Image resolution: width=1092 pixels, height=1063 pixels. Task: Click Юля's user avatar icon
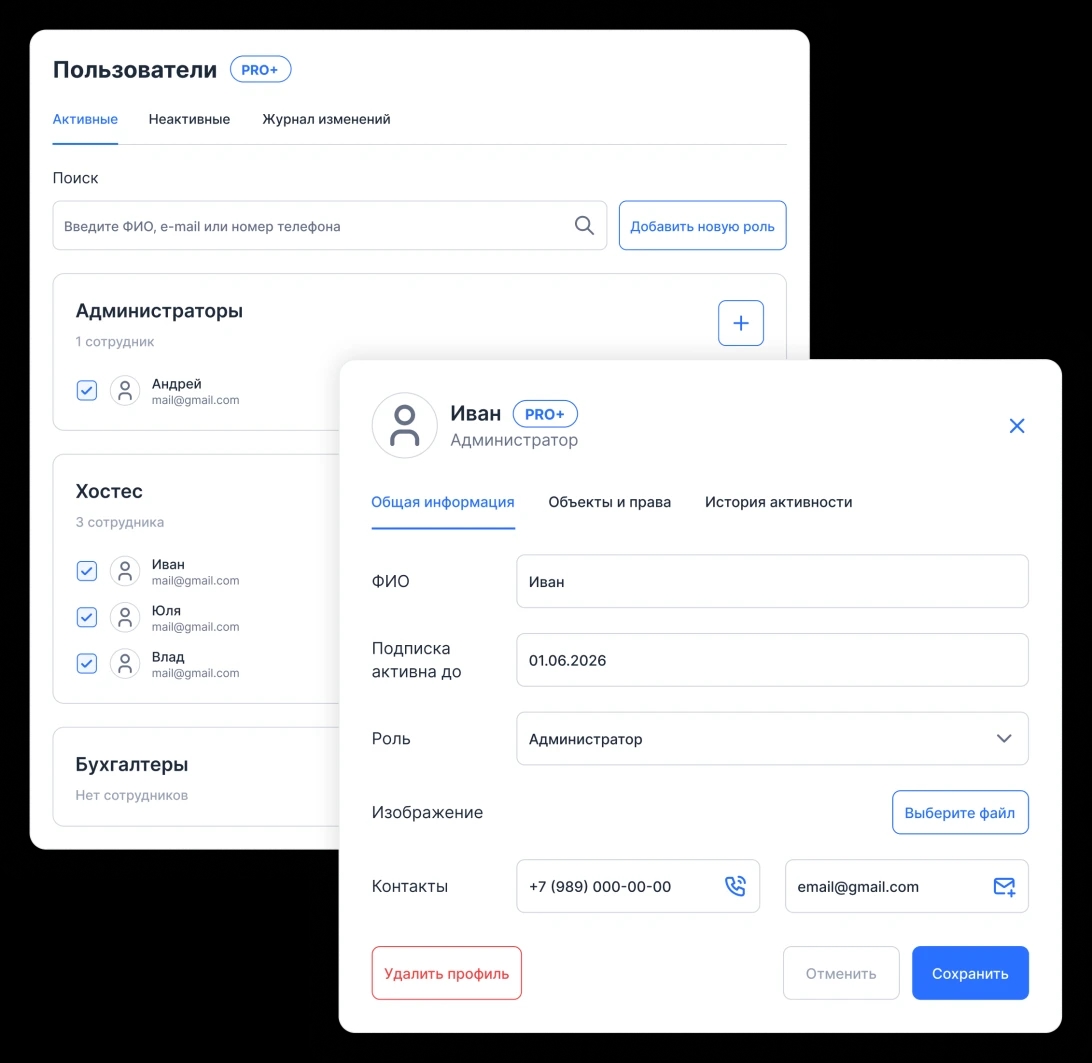[x=125, y=617]
